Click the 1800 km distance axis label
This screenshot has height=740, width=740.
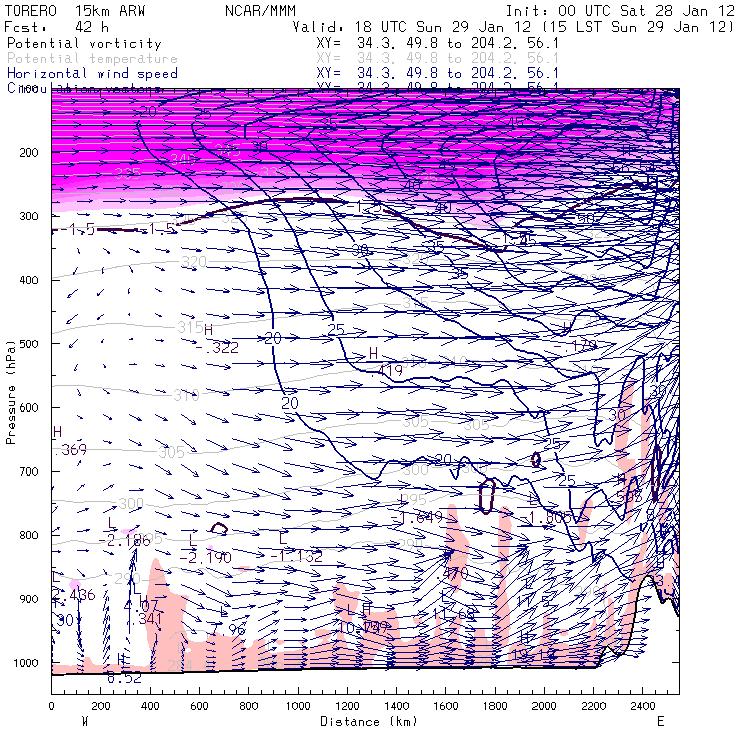(x=495, y=706)
